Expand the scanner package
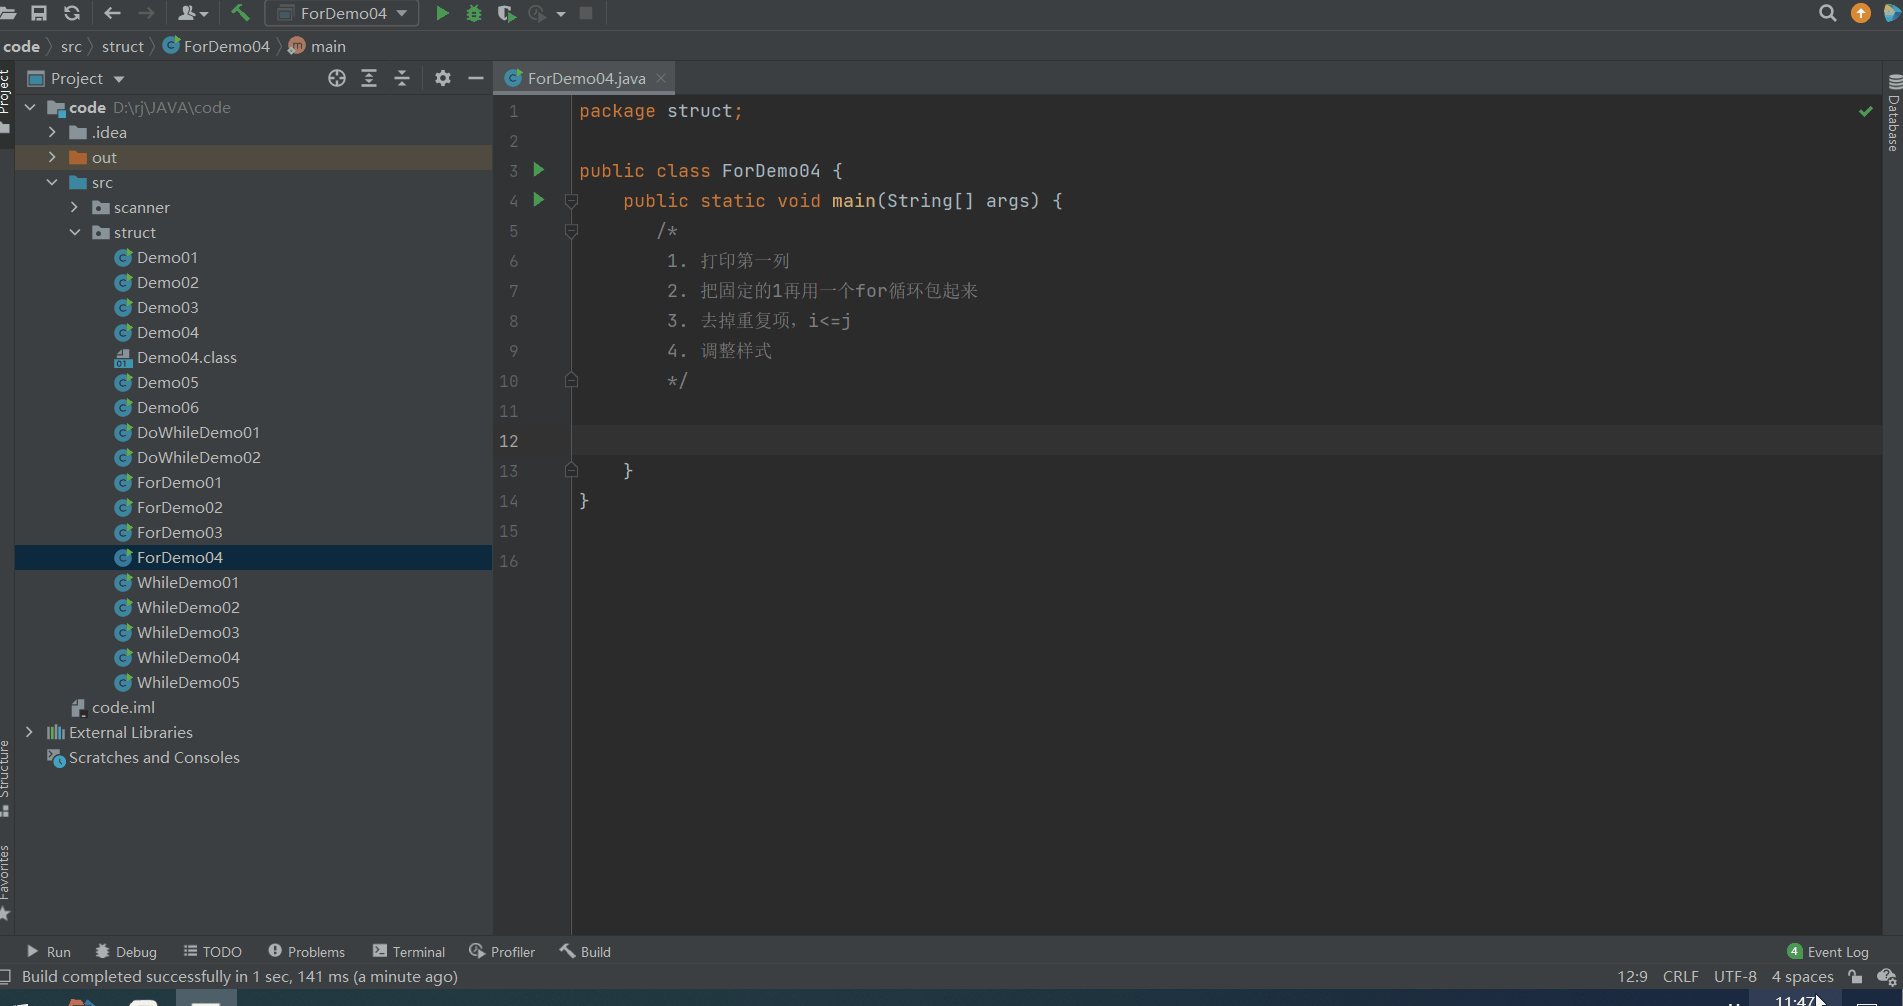1903x1006 pixels. tap(74, 207)
